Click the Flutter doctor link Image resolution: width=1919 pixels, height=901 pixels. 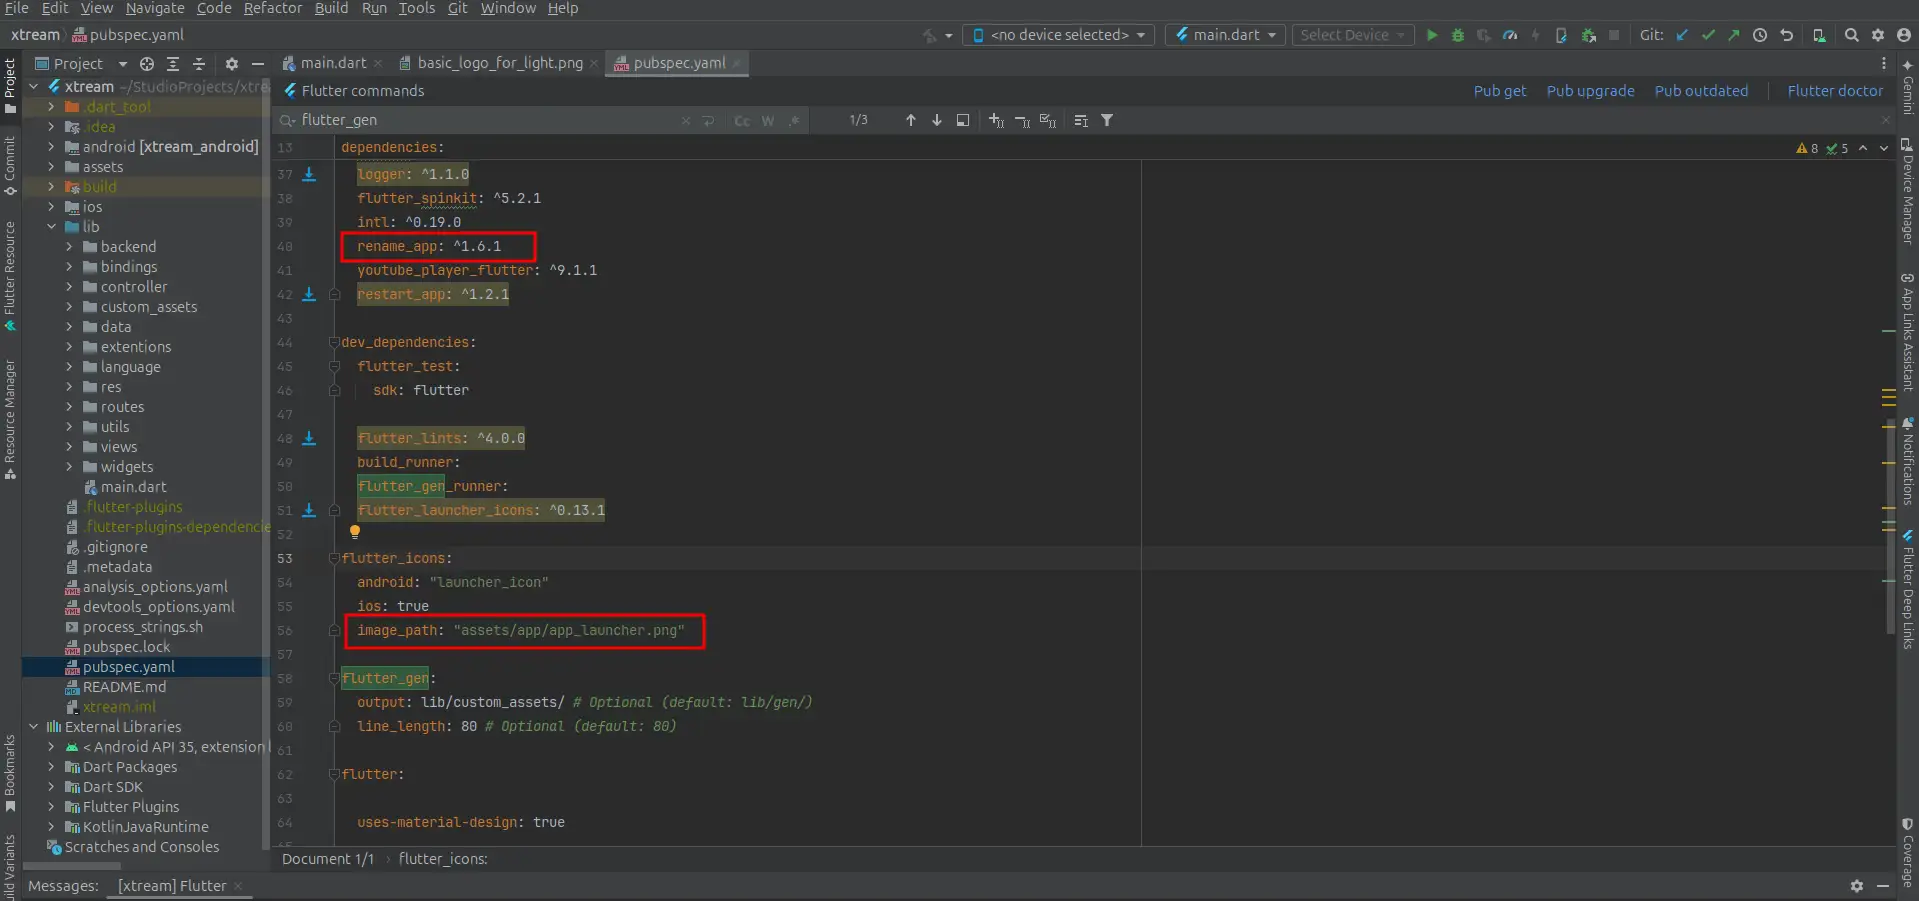click(1835, 91)
